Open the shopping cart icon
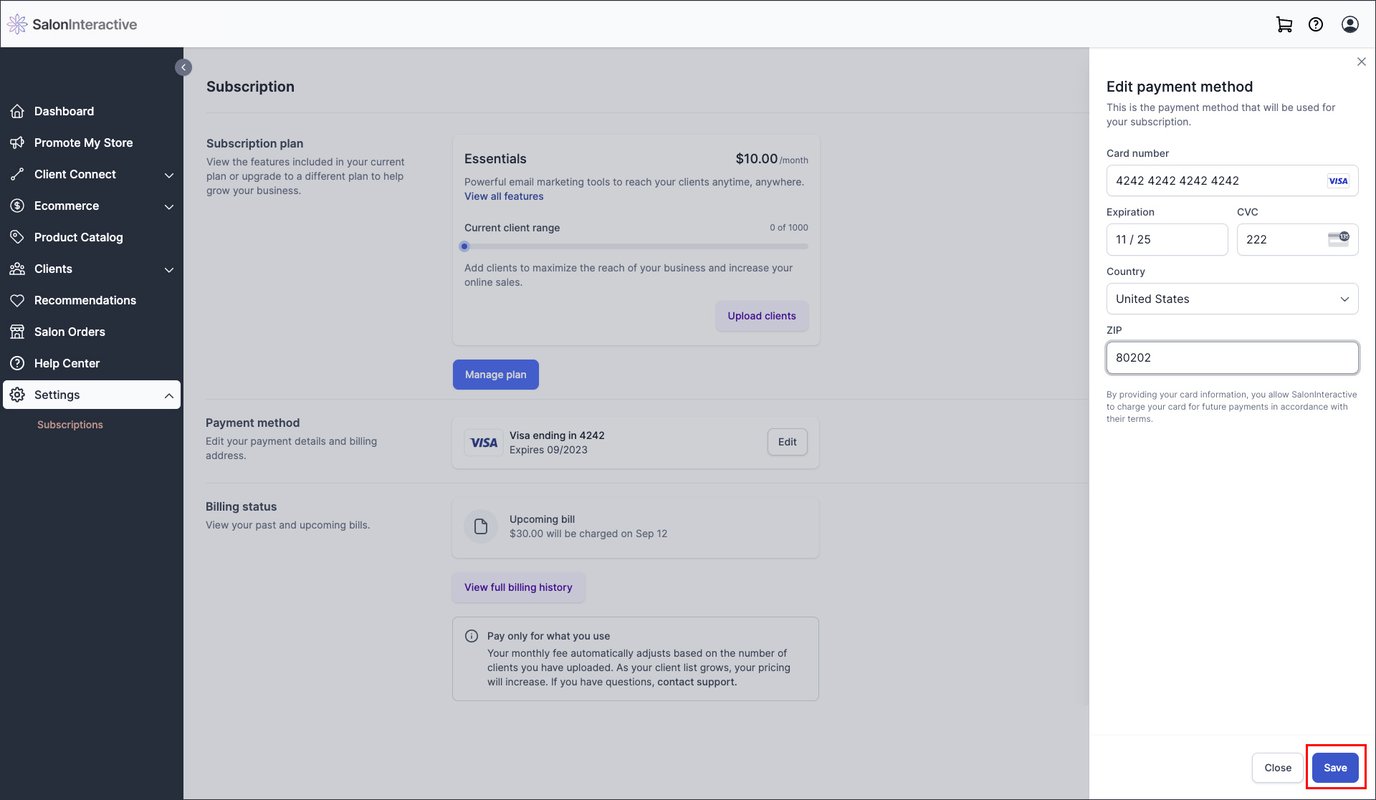1376x800 pixels. [1284, 24]
